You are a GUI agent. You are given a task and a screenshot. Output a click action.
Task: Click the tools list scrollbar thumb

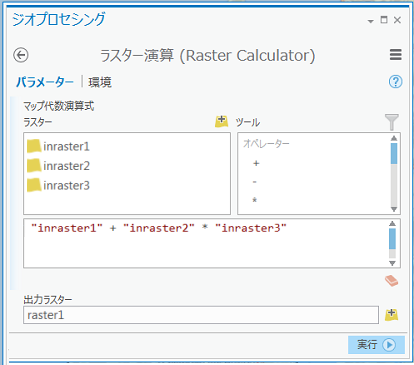coord(394,153)
